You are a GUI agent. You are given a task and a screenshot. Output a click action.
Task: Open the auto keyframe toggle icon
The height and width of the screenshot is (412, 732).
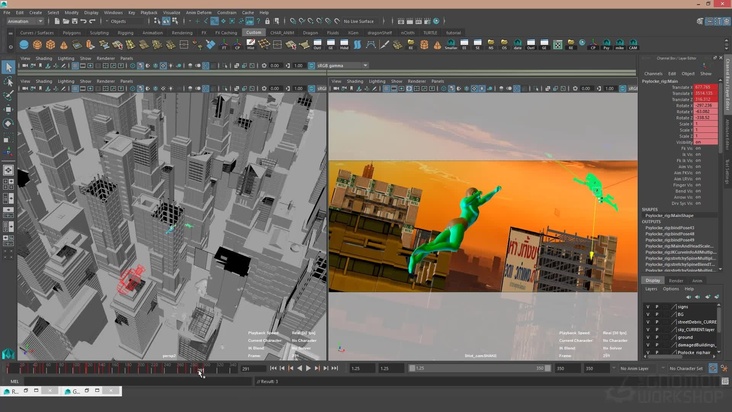[712, 369]
